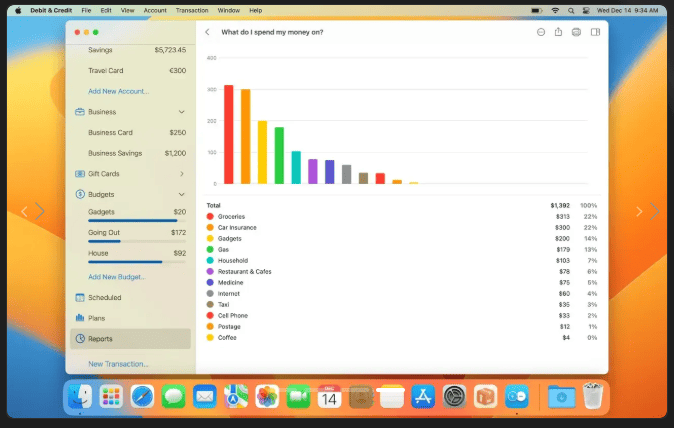Open Mail from the dock
This screenshot has height=428, width=674.
coord(205,396)
